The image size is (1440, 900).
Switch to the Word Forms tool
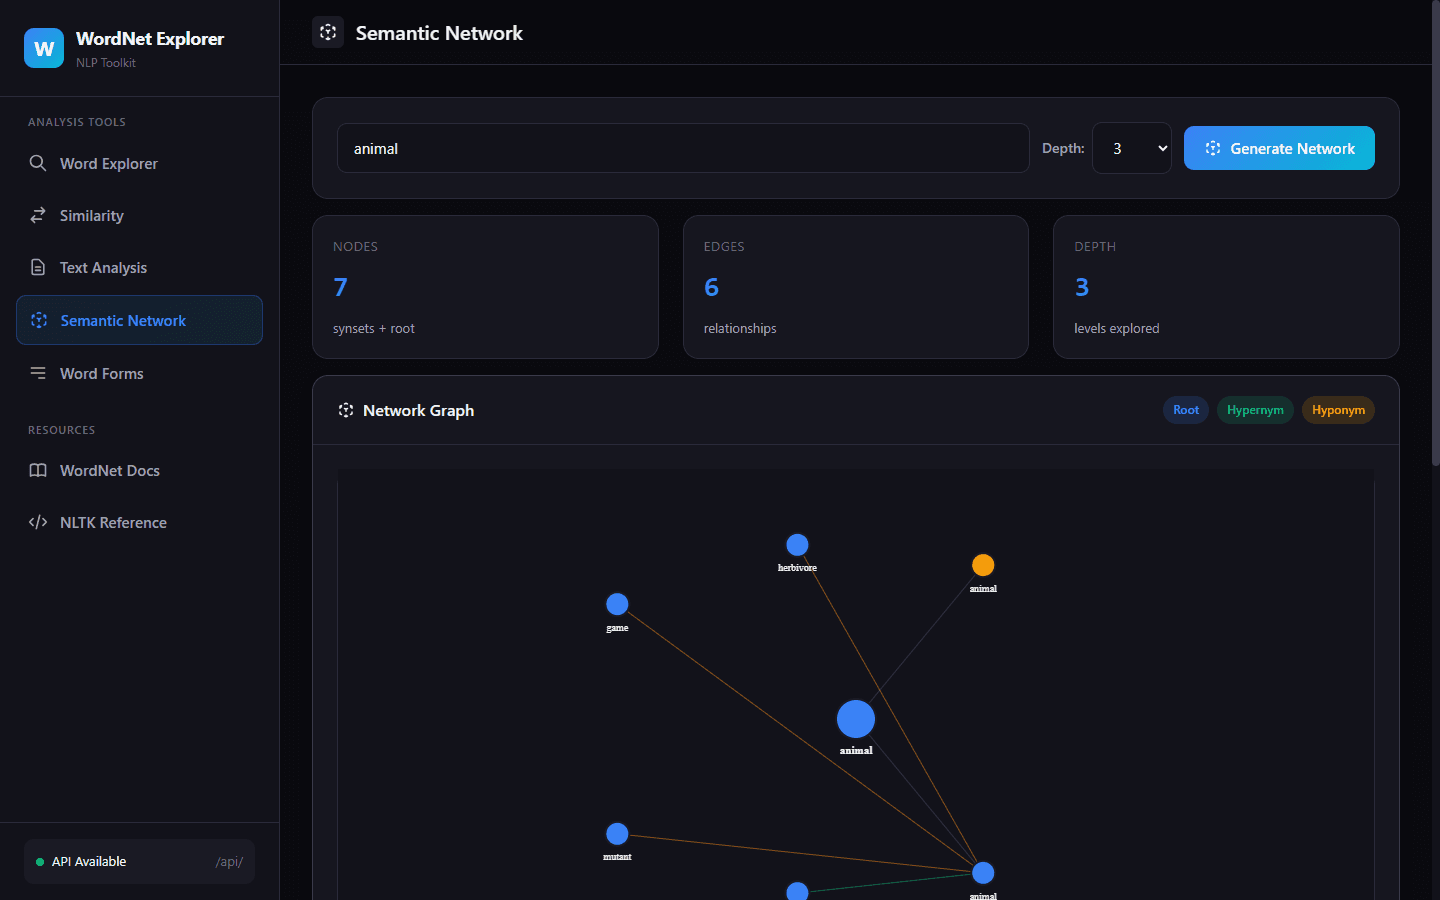(101, 373)
